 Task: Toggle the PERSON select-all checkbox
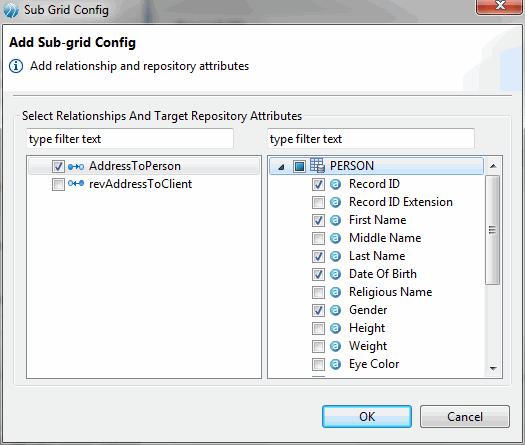299,166
